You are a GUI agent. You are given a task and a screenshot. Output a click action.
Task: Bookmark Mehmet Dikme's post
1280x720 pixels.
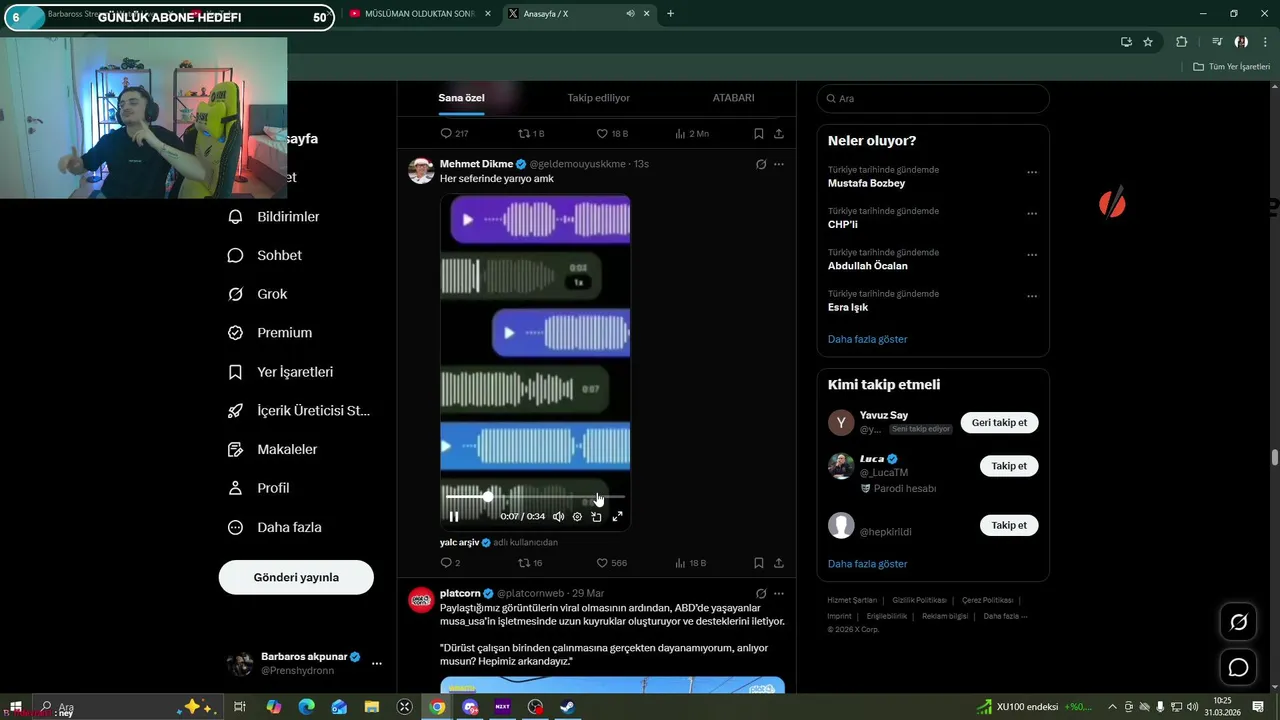(759, 563)
